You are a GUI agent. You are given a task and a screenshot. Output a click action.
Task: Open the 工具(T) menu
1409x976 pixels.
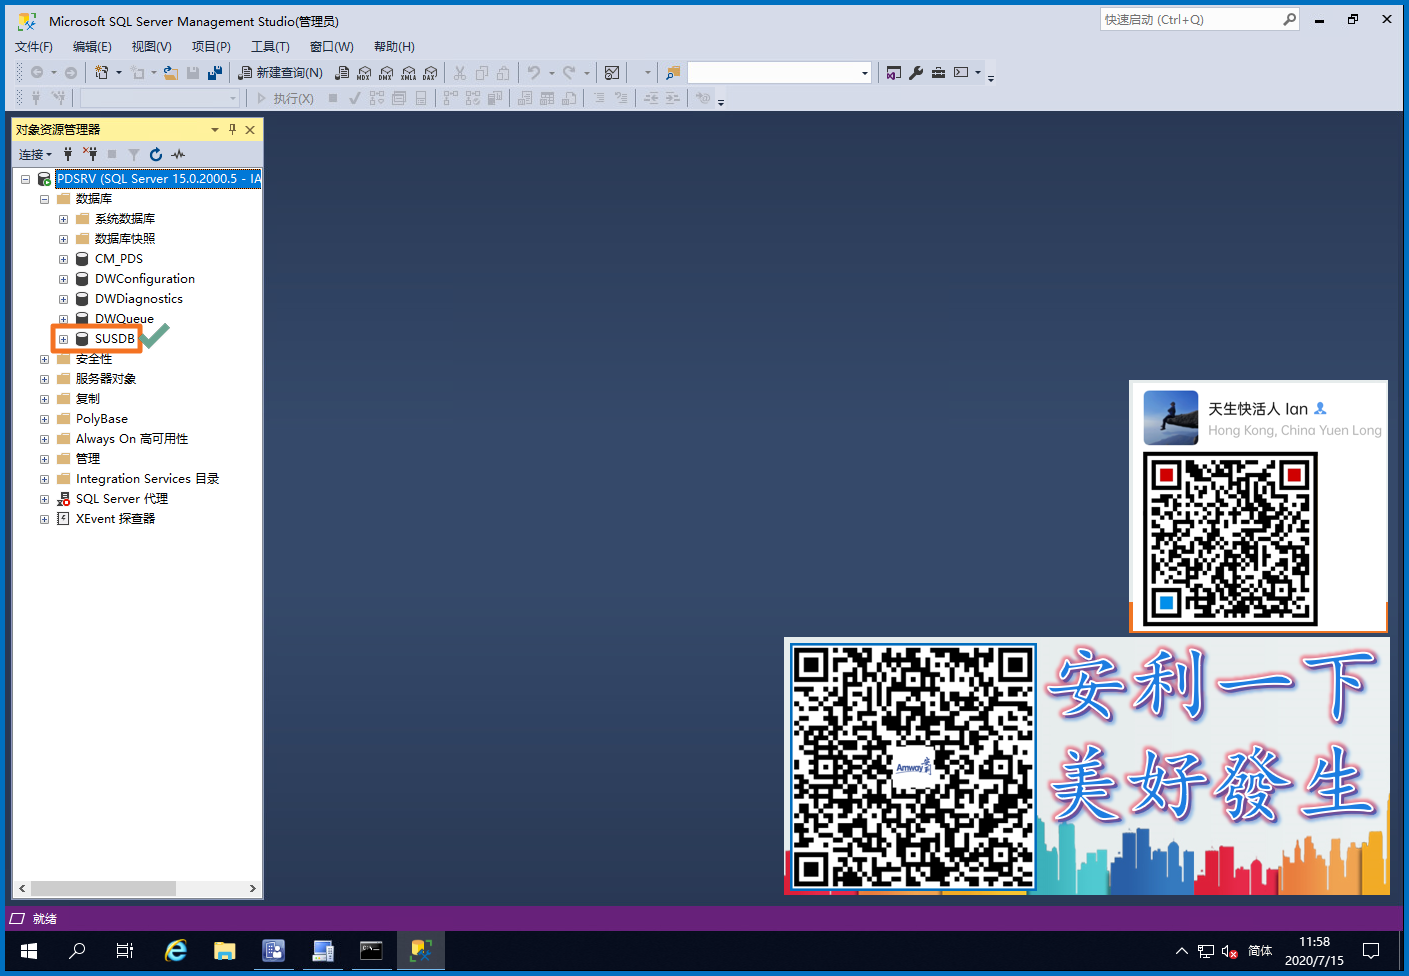(270, 47)
